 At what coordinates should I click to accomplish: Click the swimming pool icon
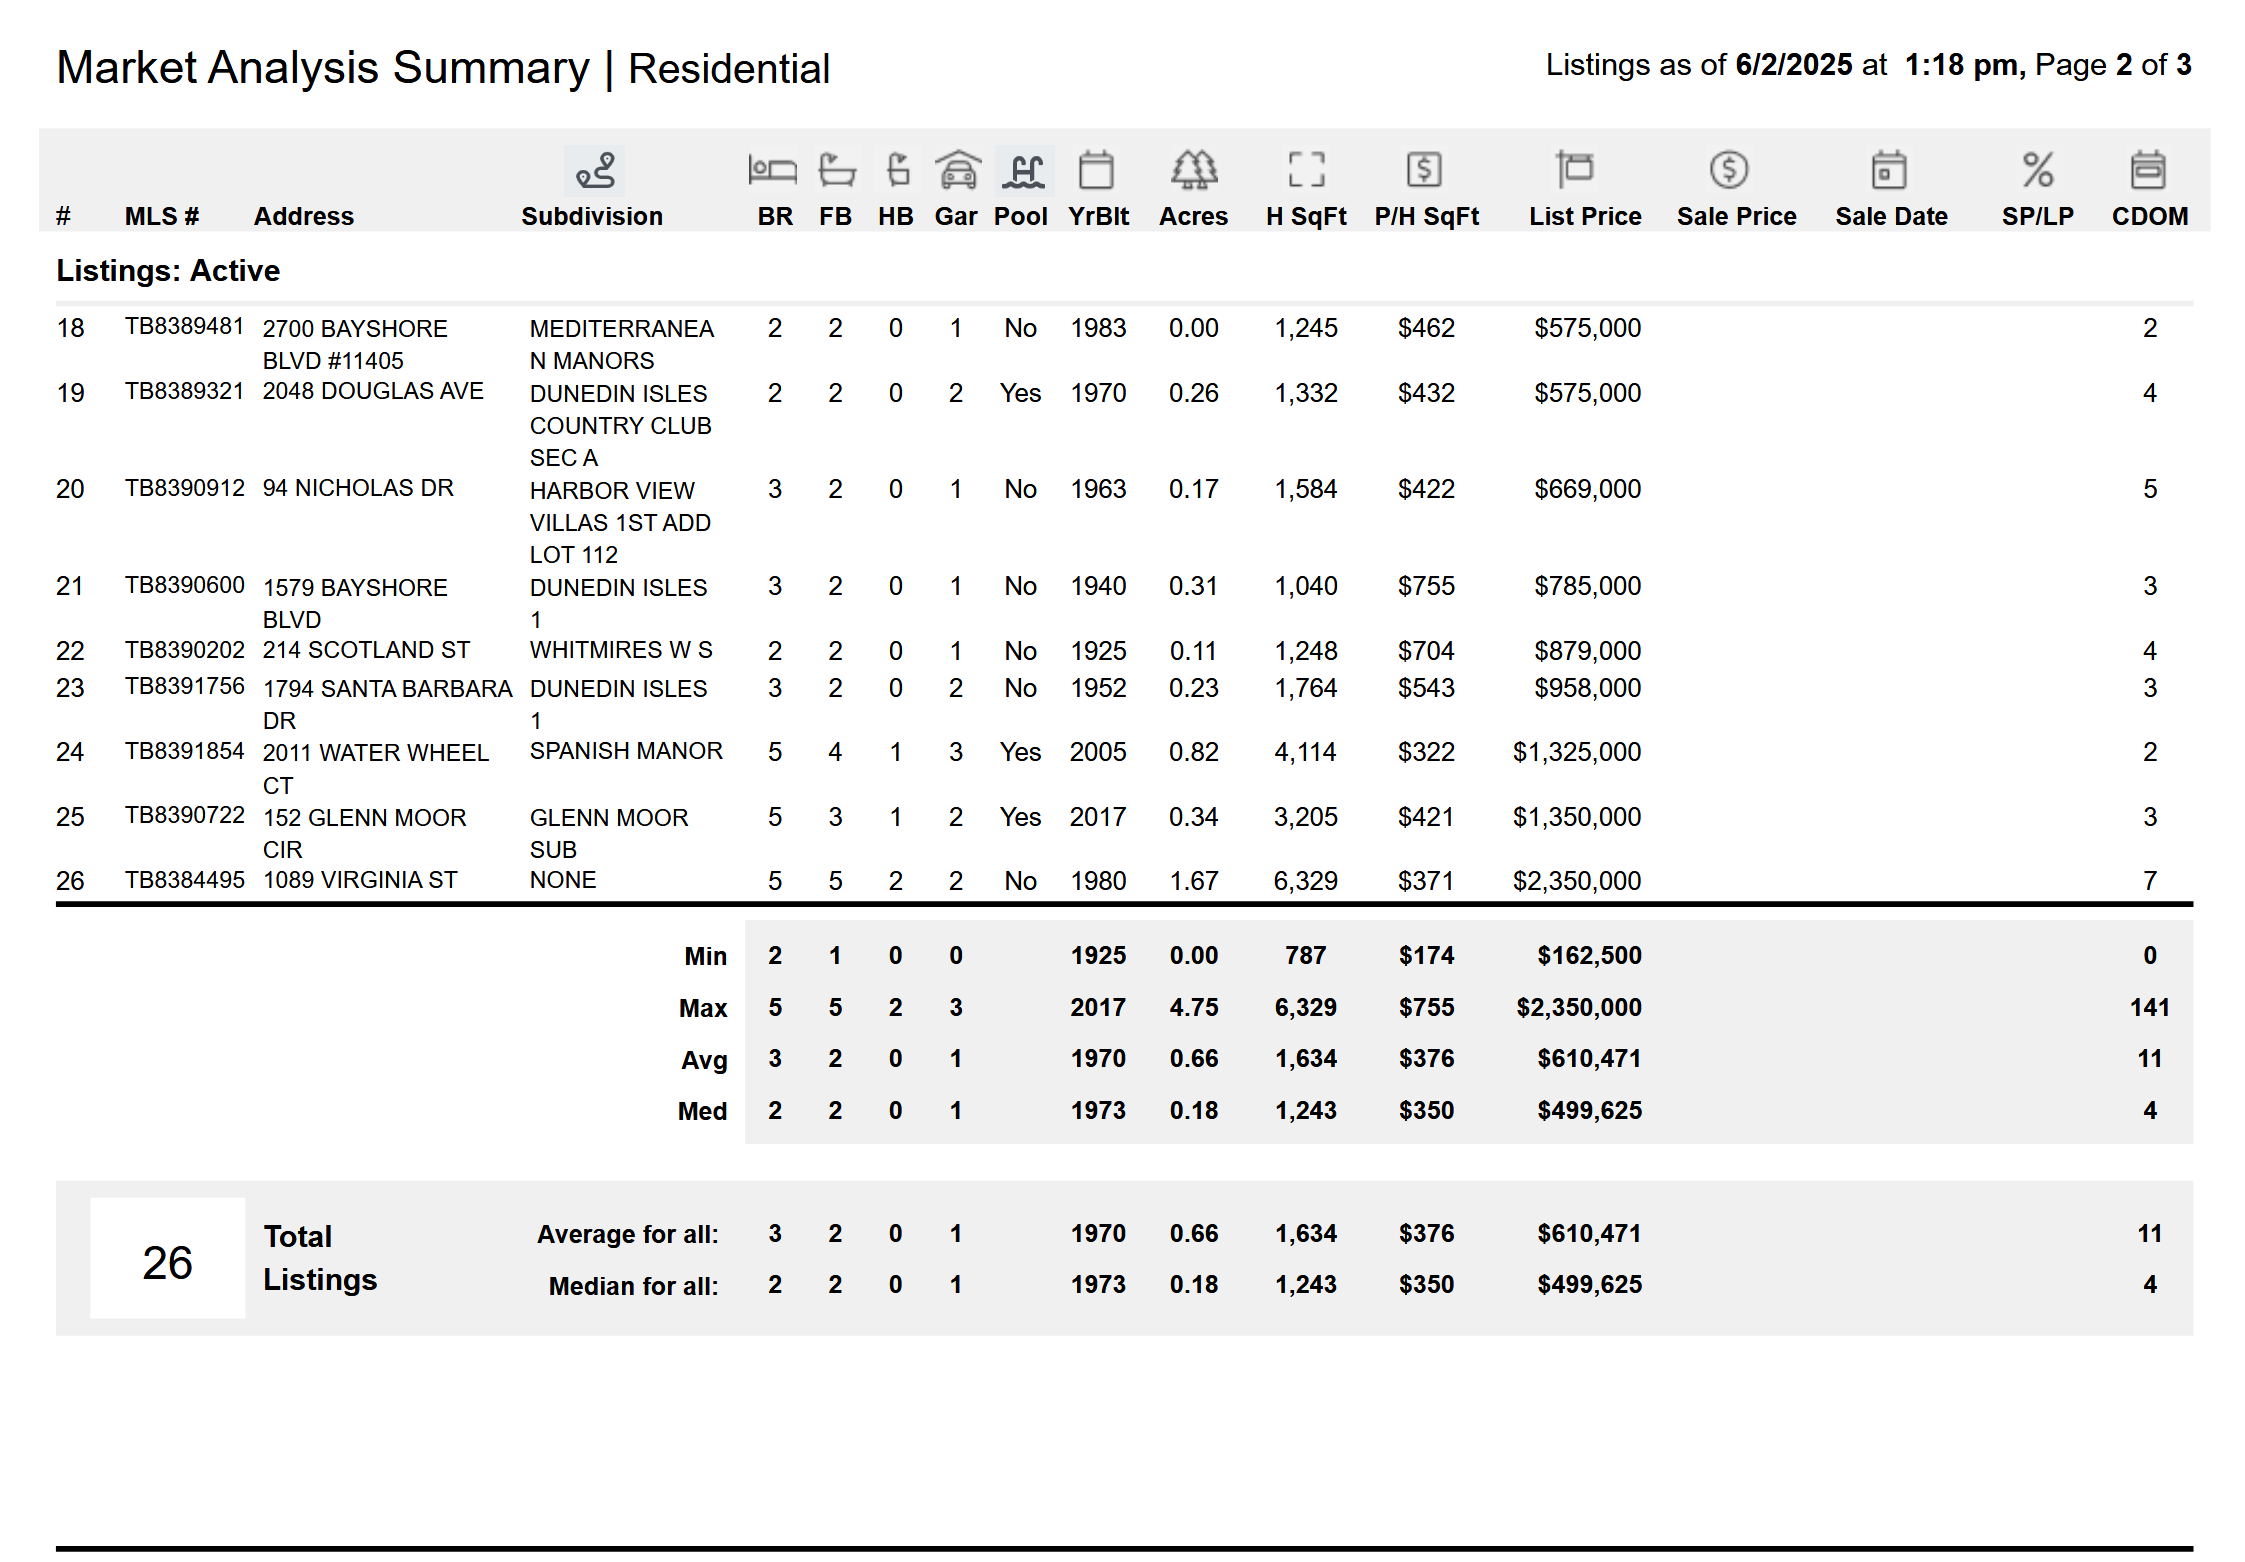coord(1023,170)
